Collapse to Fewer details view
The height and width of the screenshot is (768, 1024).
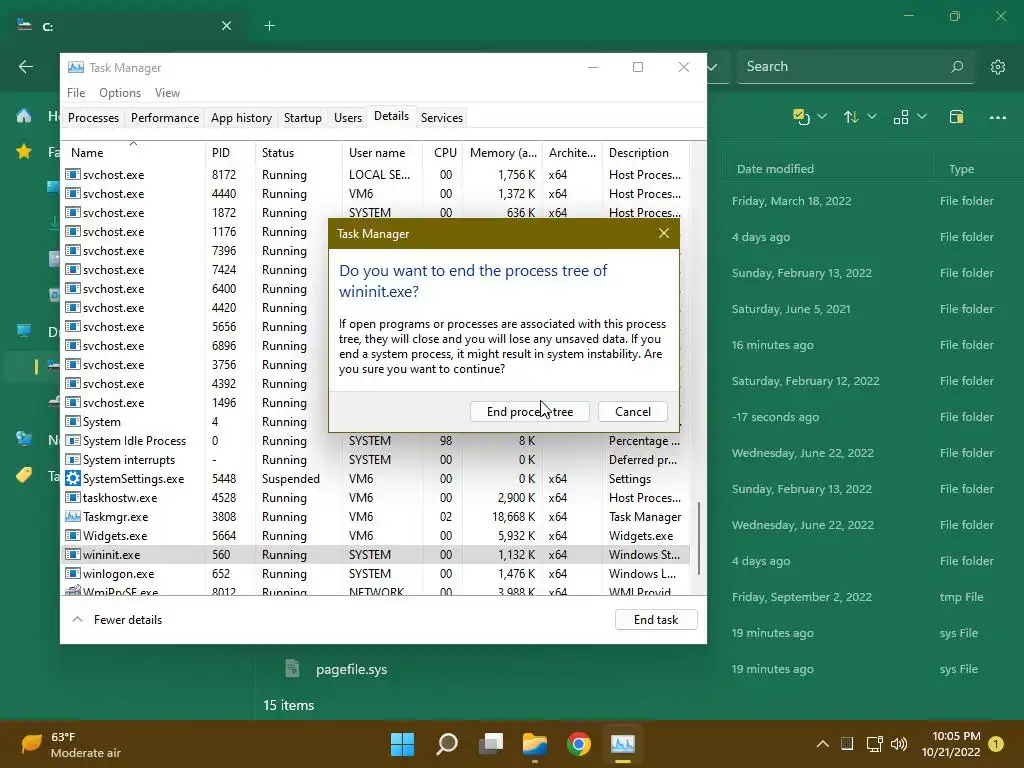tap(118, 620)
